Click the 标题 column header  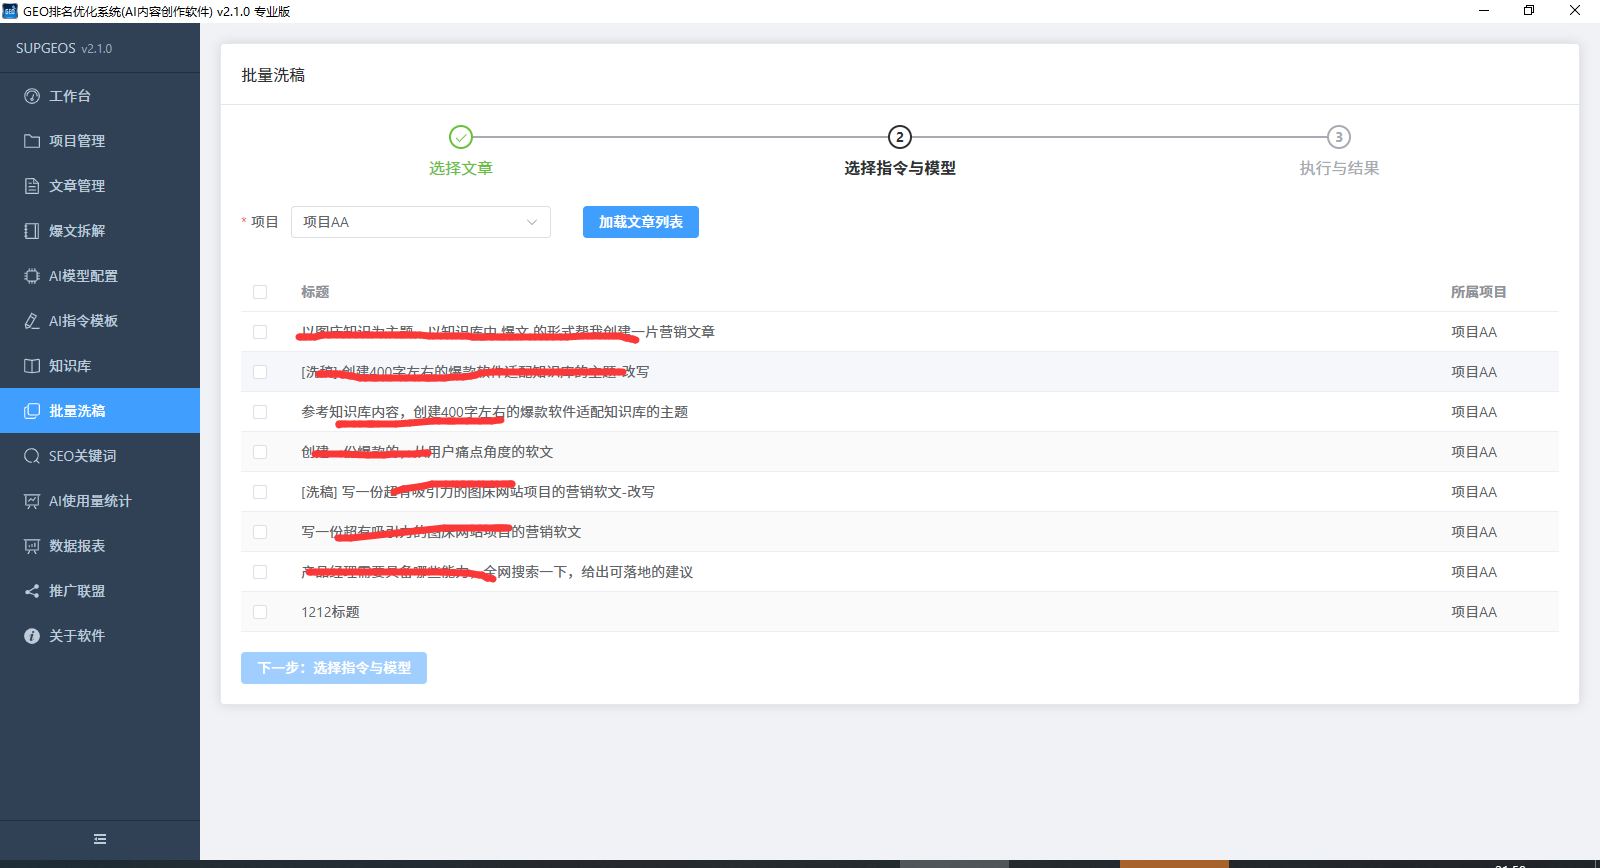(315, 292)
